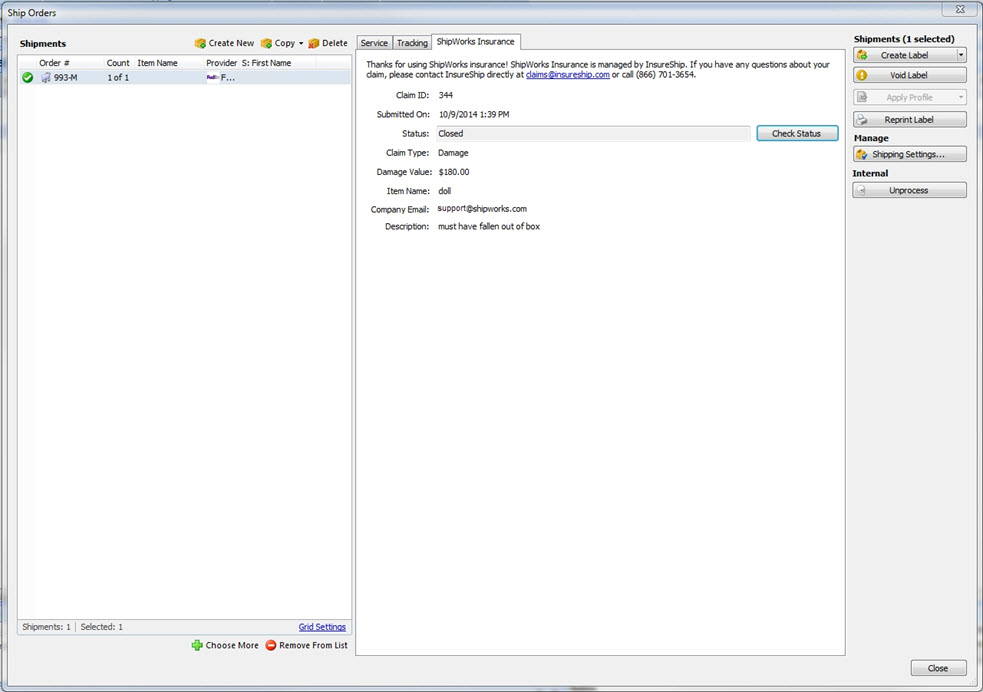Click the Close button at bottom
Viewport: 983px width, 692px height.
pos(938,668)
